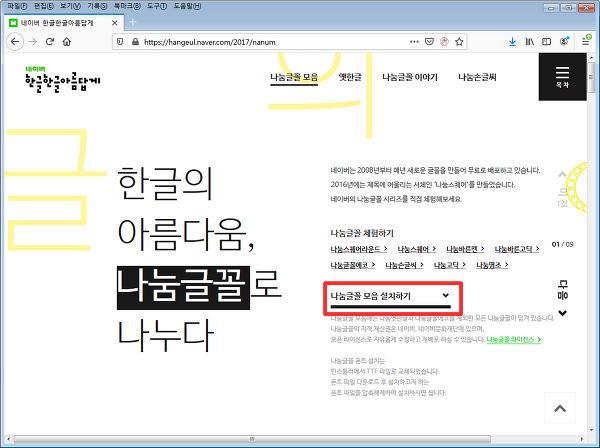
Task: Open the green 나눔글꼴 라이선스 link
Action: (x=514, y=340)
